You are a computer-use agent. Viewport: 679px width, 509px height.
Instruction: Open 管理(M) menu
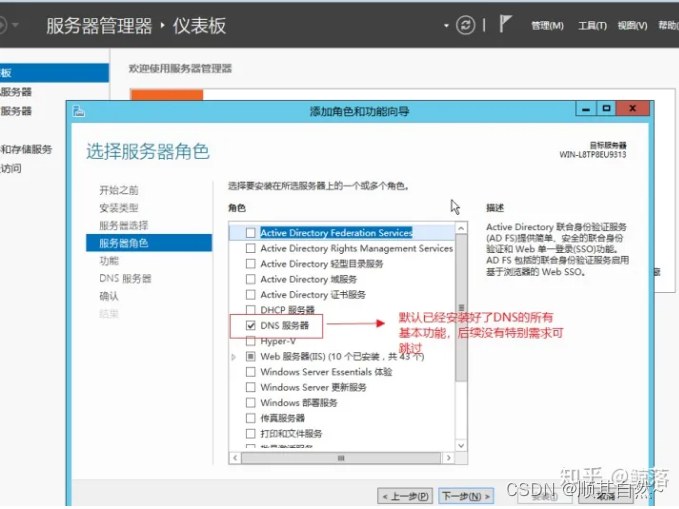547,26
